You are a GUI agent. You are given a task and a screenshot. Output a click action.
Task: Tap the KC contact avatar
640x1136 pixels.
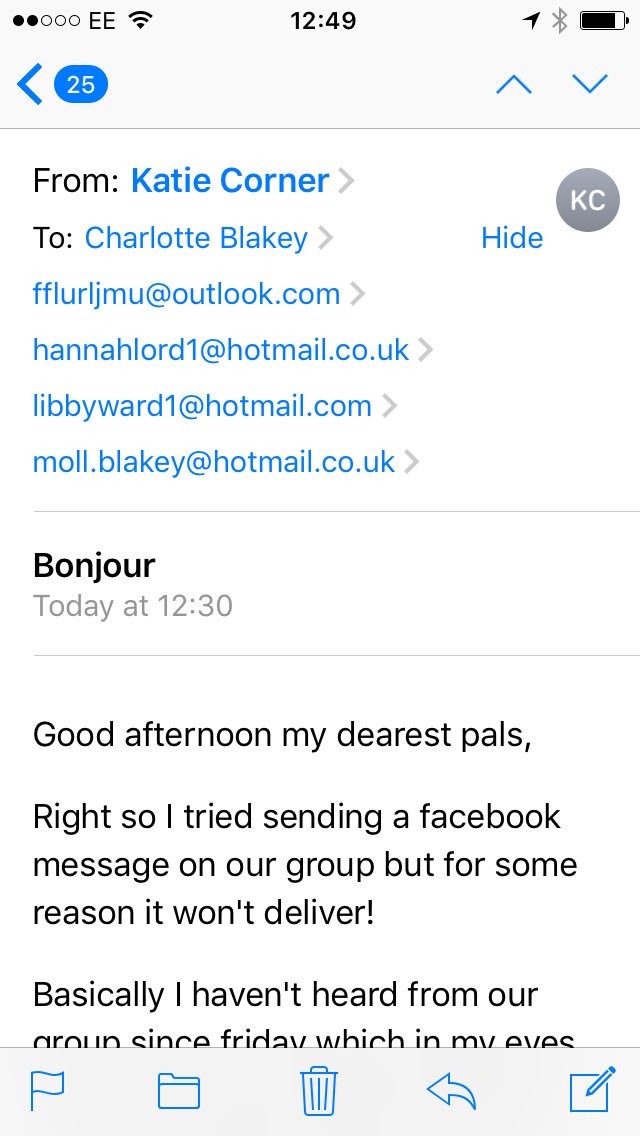point(588,200)
